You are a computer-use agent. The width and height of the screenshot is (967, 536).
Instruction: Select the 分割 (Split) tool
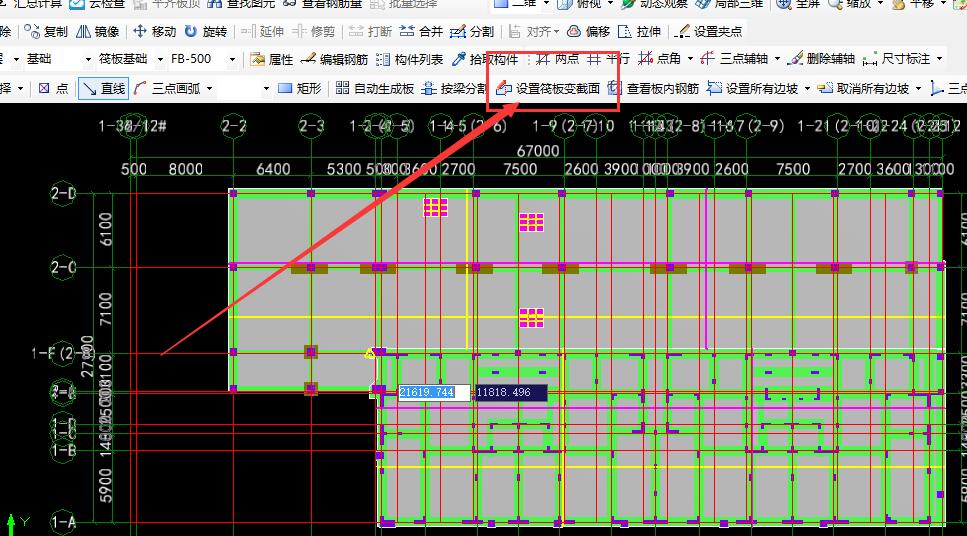(472, 31)
